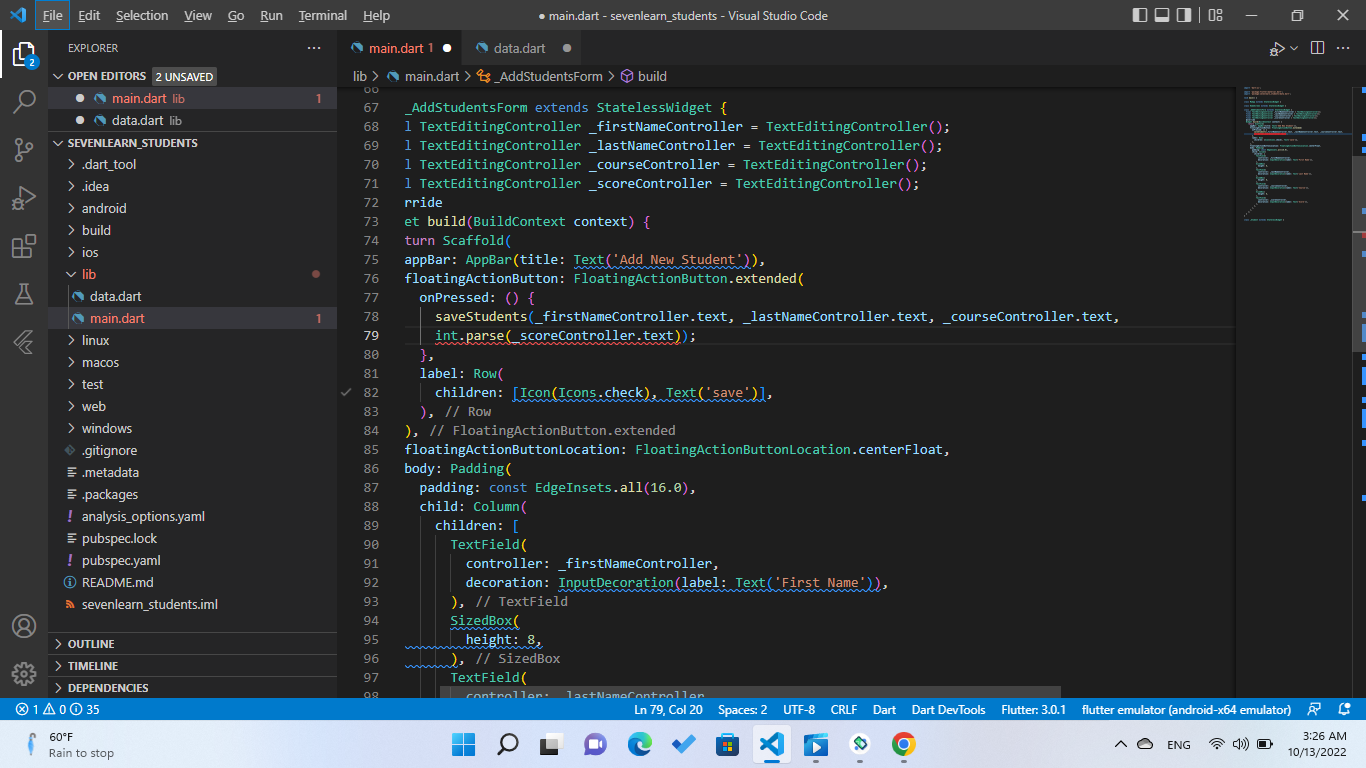1366x768 pixels.
Task: Switch to the data.dart editor tab
Action: [520, 48]
